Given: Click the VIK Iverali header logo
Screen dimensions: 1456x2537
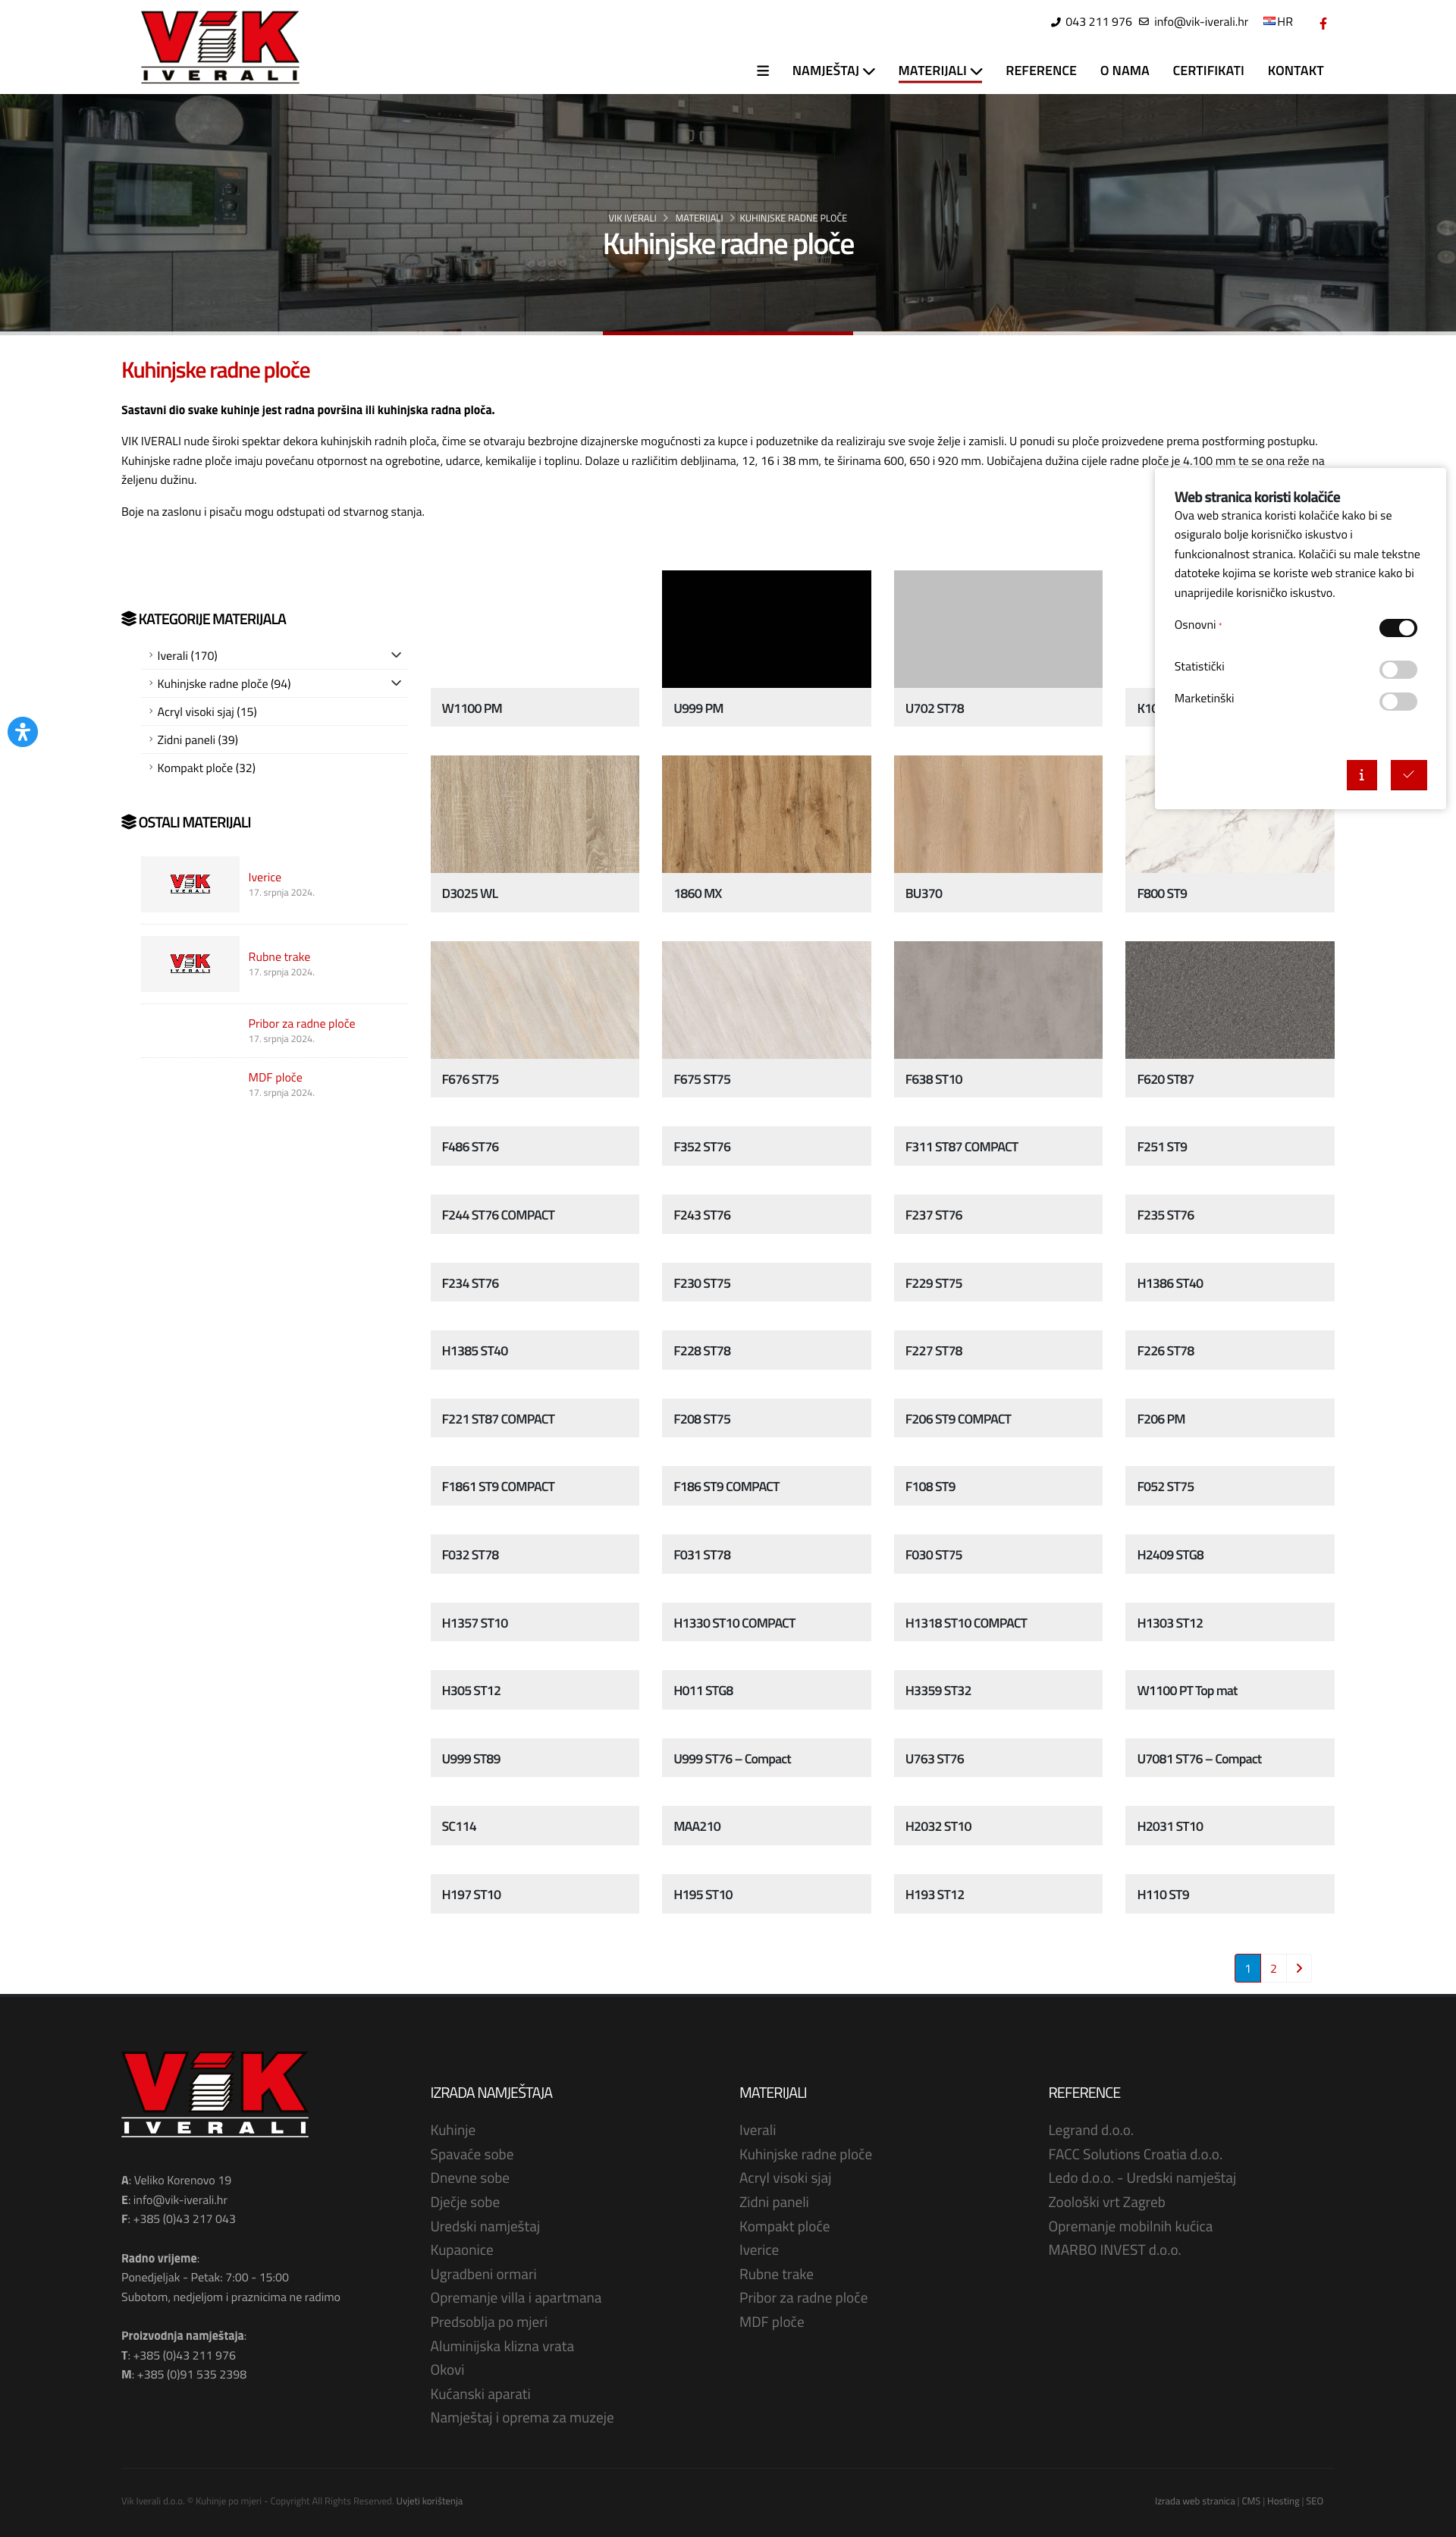Looking at the screenshot, I should coord(220,47).
